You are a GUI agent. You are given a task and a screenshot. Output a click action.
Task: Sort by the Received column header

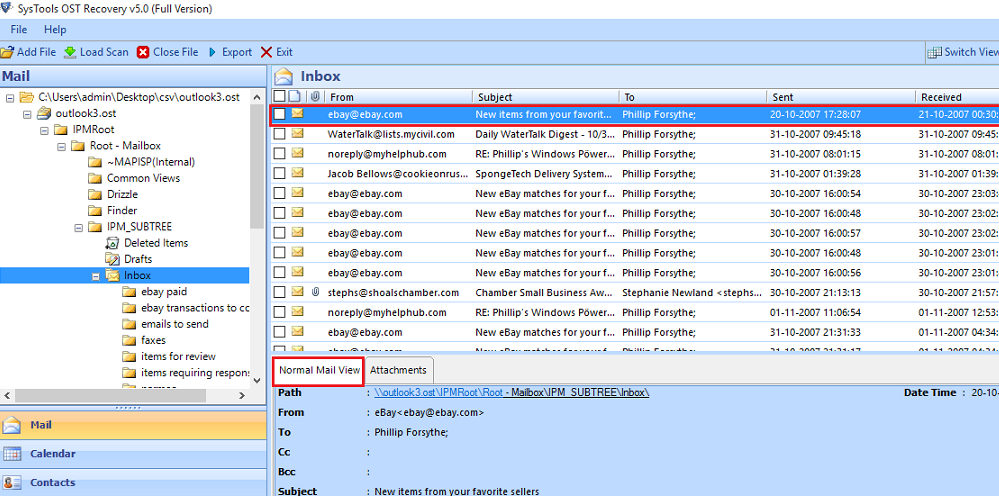click(x=958, y=97)
